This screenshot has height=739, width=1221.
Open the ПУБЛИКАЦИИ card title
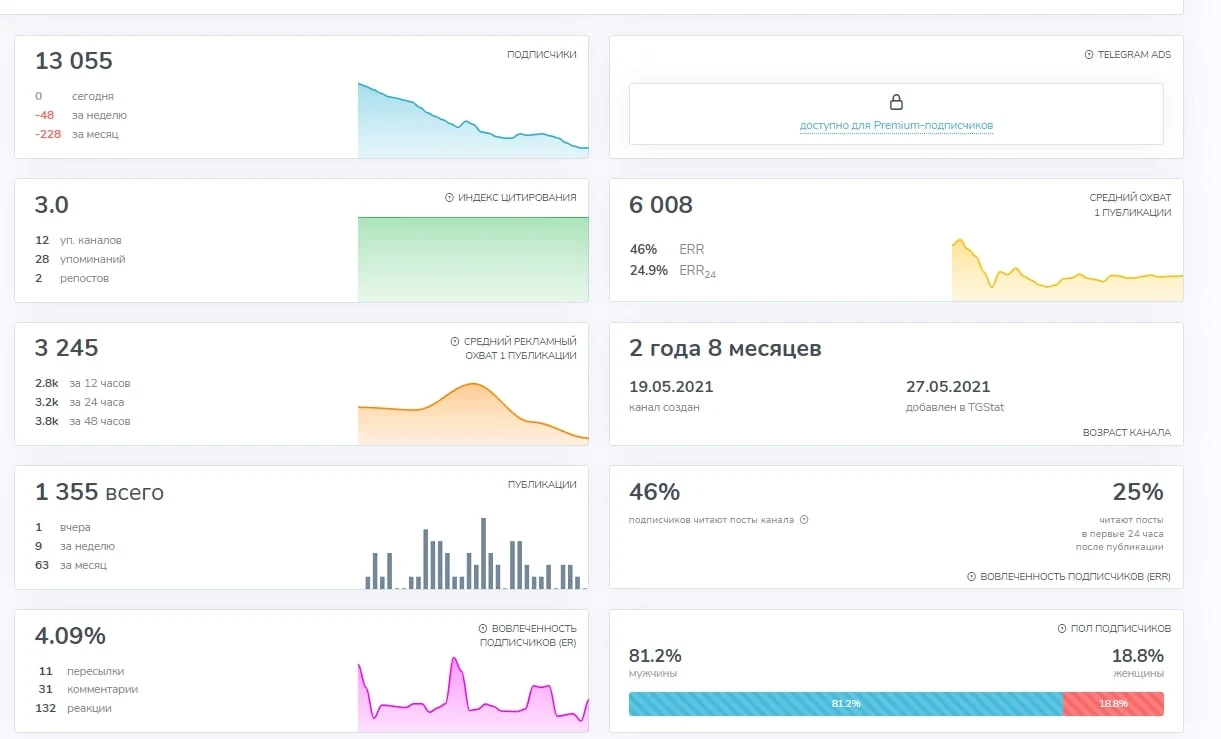coord(541,485)
